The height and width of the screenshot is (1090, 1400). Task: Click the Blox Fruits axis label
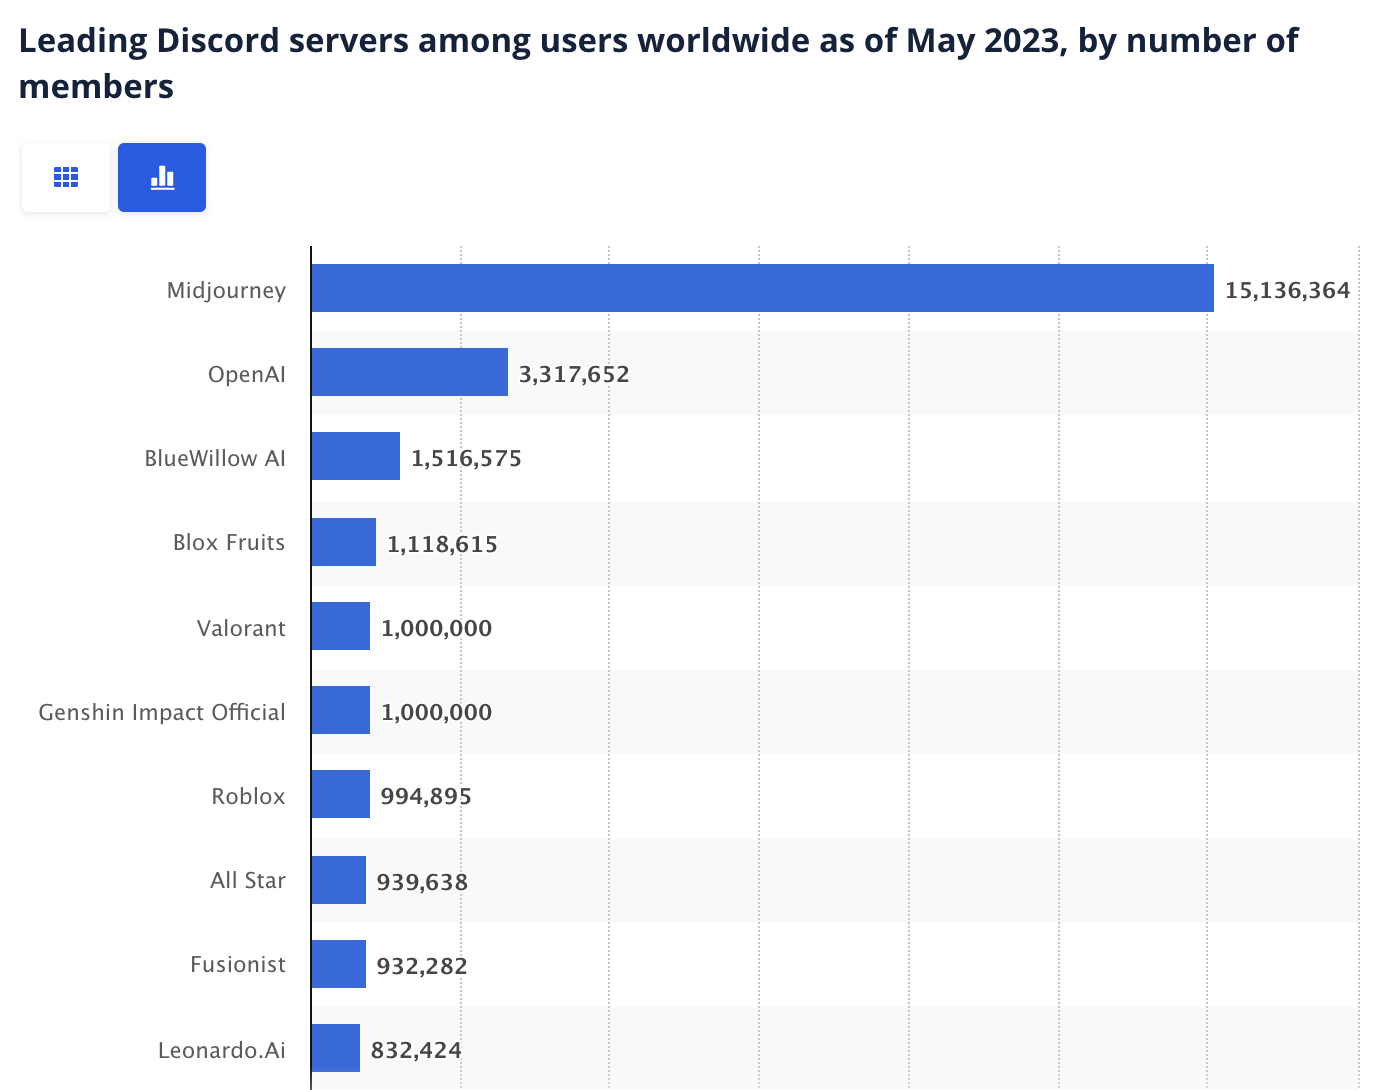coord(229,542)
